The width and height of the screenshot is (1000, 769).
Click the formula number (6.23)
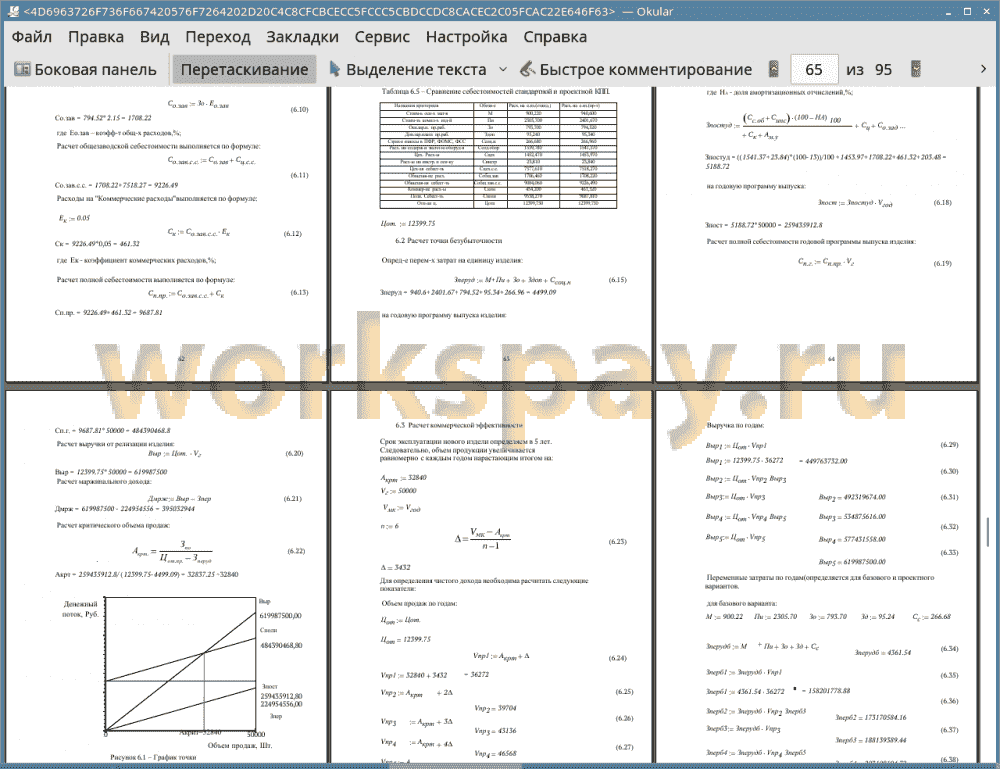pyautogui.click(x=617, y=541)
